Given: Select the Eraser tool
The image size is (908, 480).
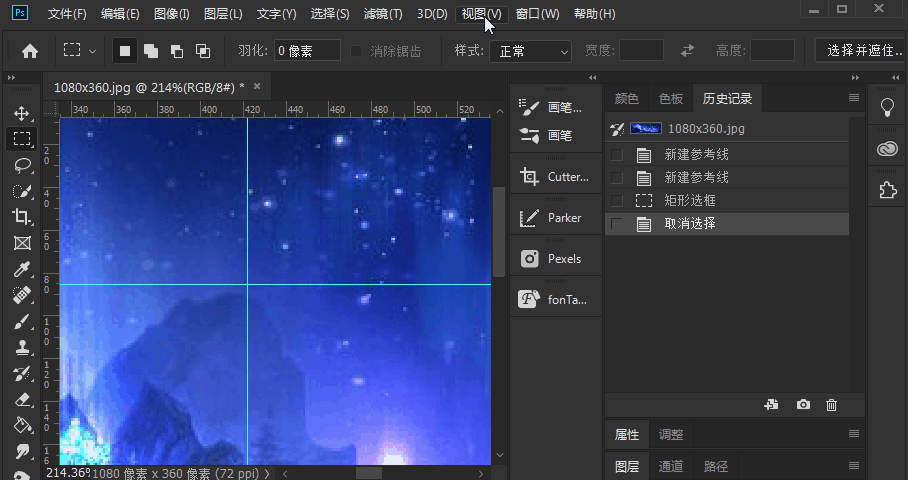Looking at the screenshot, I should (22, 400).
